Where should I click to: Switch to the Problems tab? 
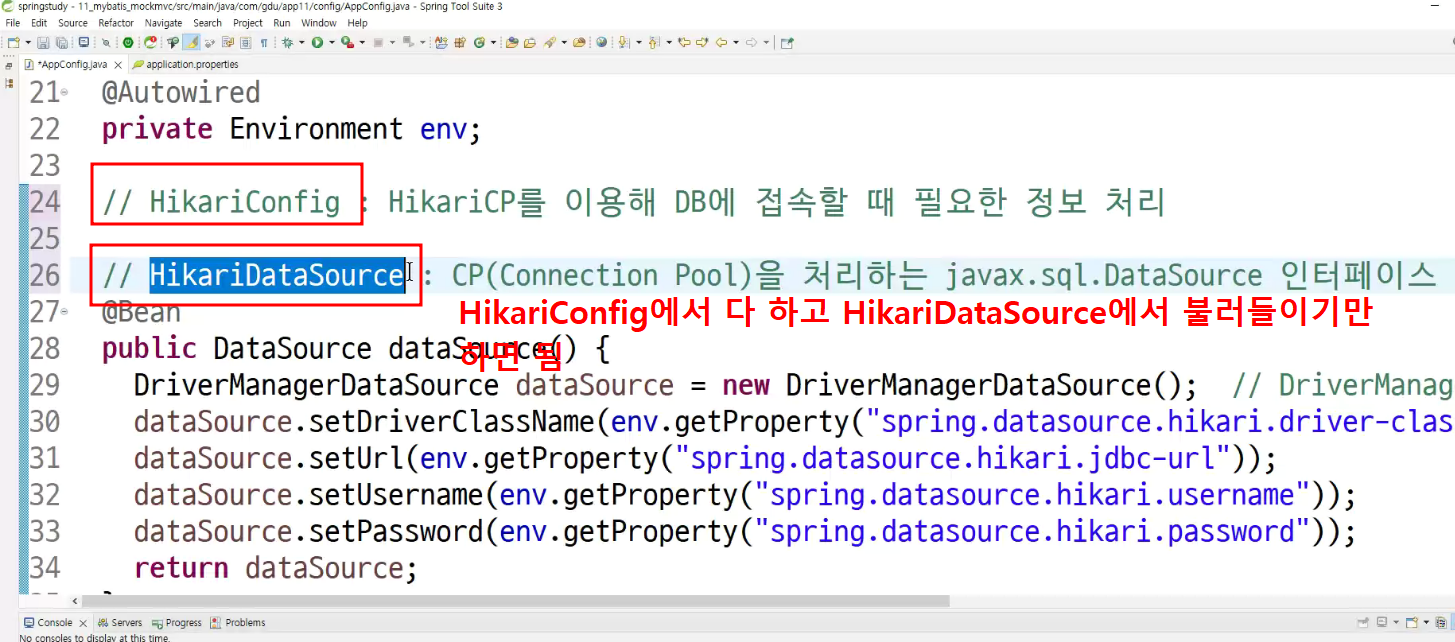(238, 622)
